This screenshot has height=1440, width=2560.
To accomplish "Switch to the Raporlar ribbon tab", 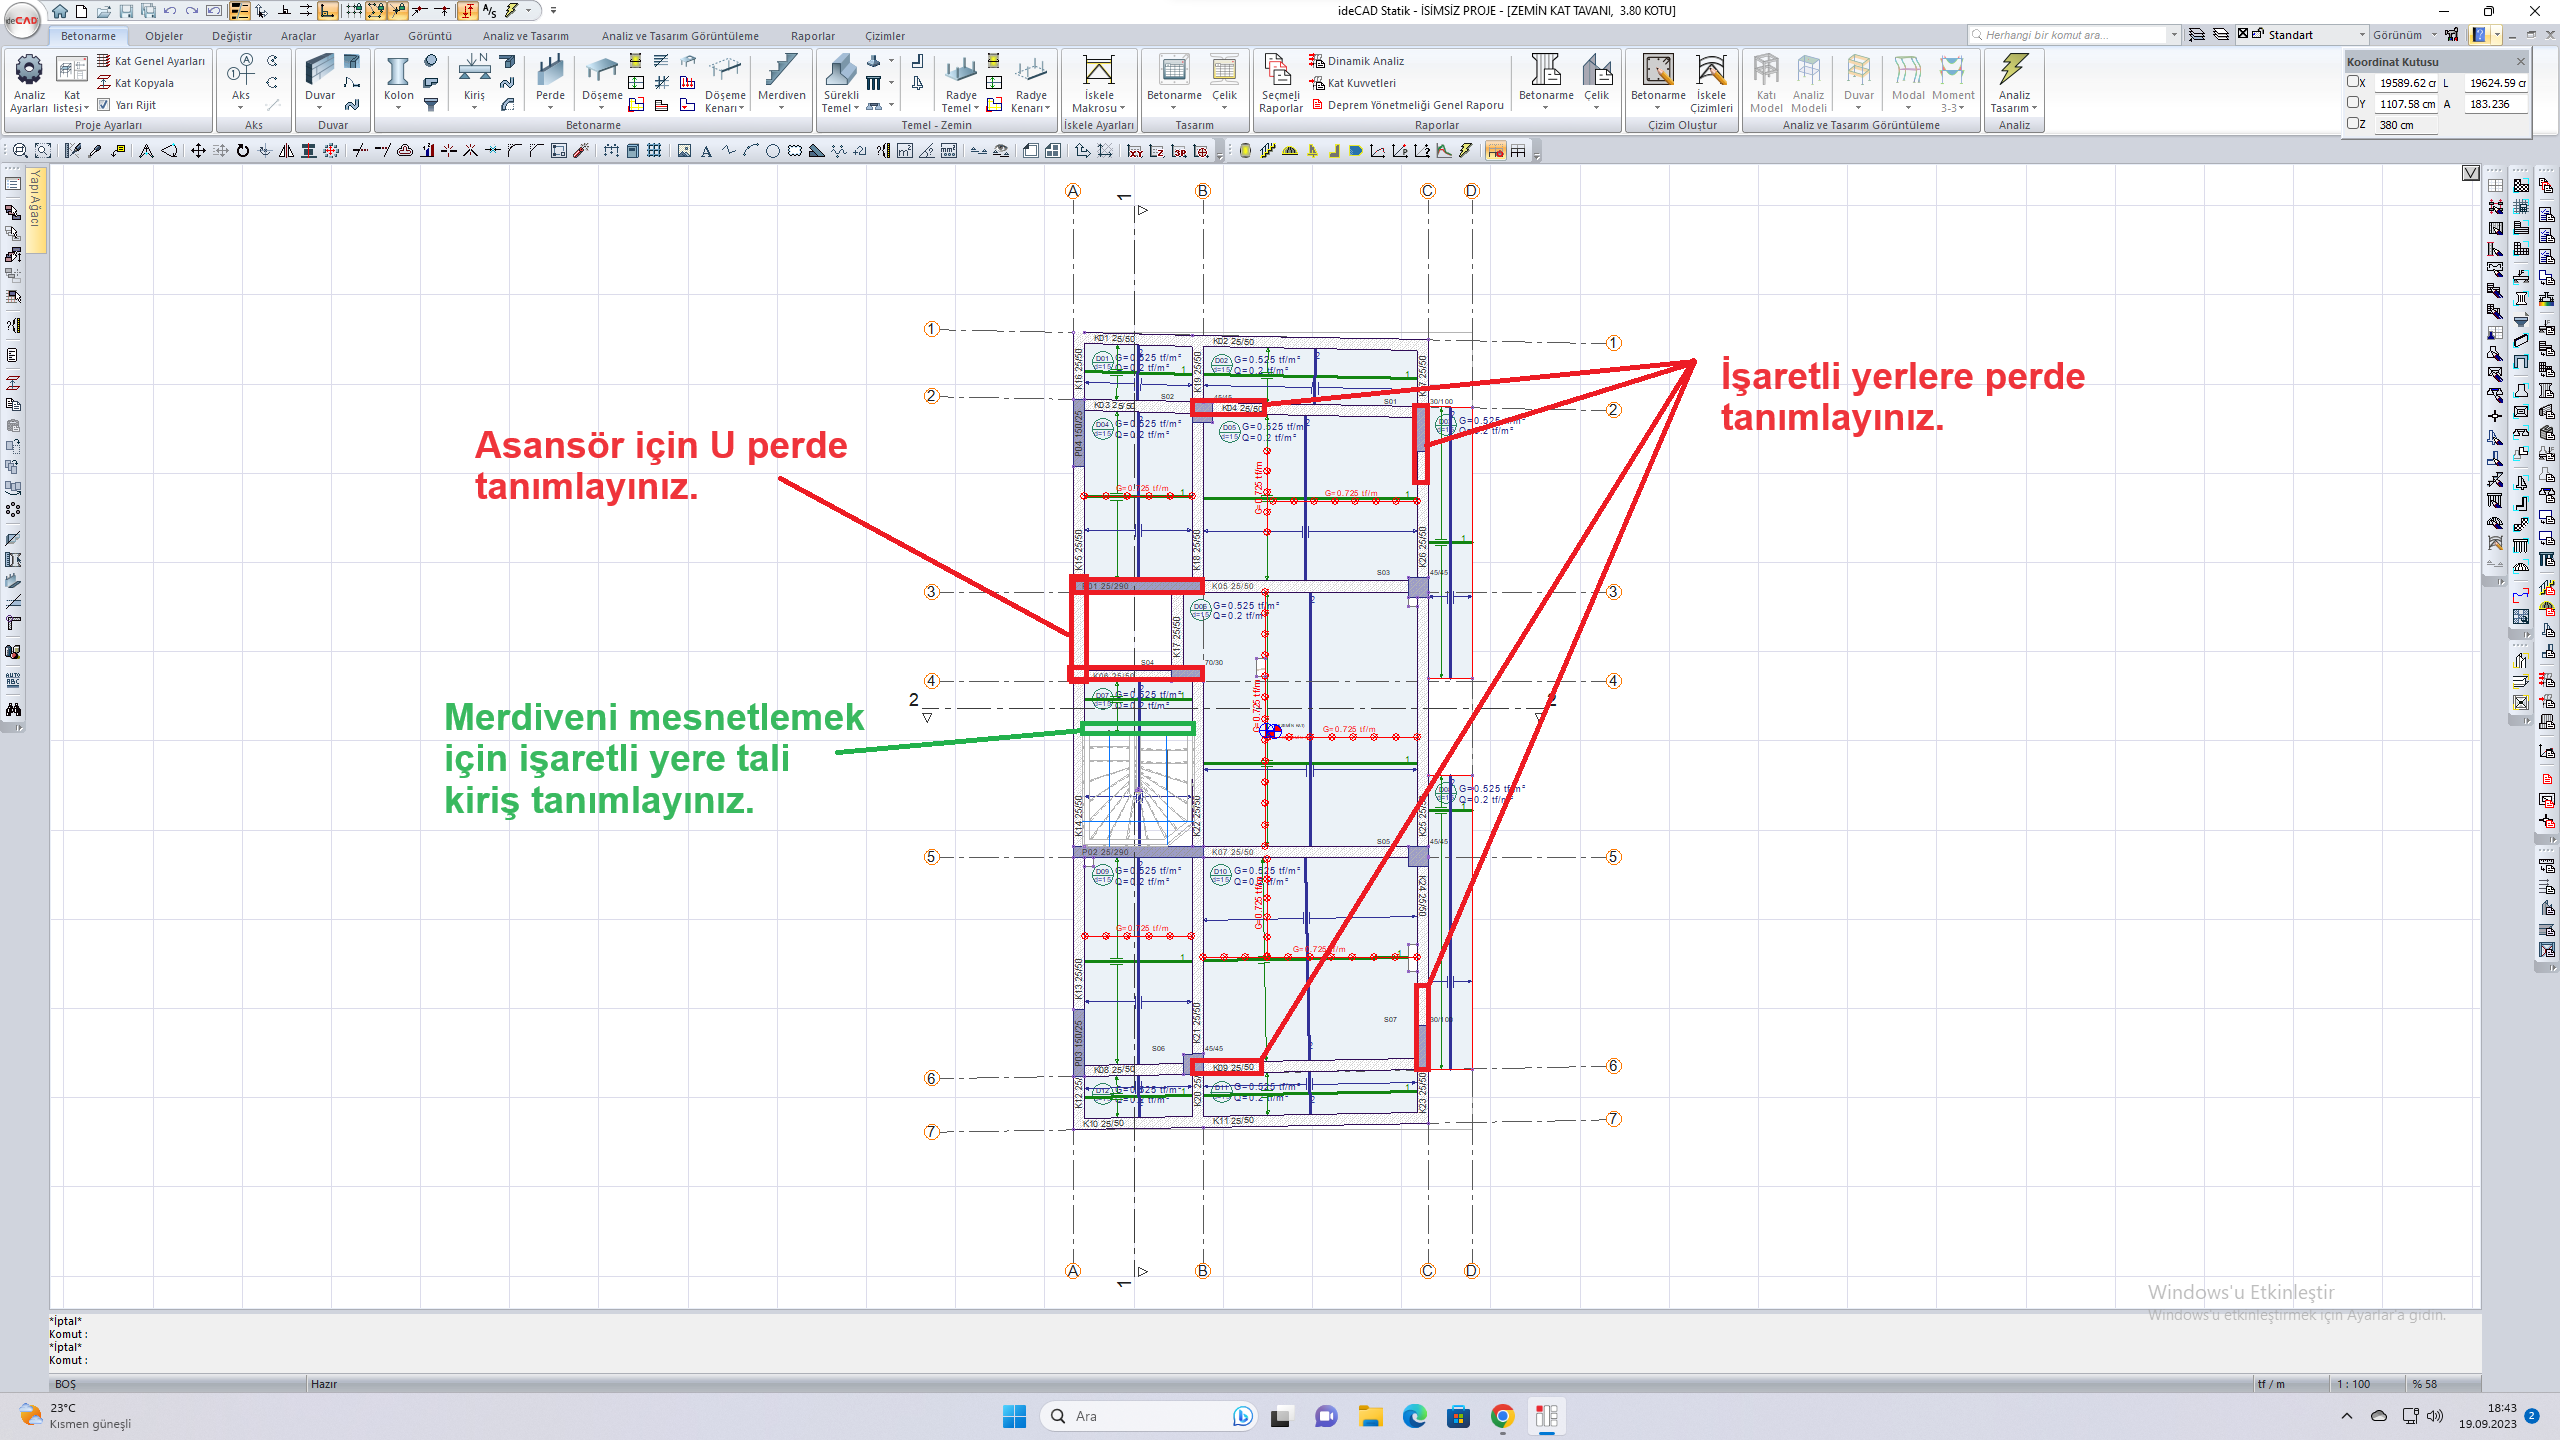I will tap(813, 36).
